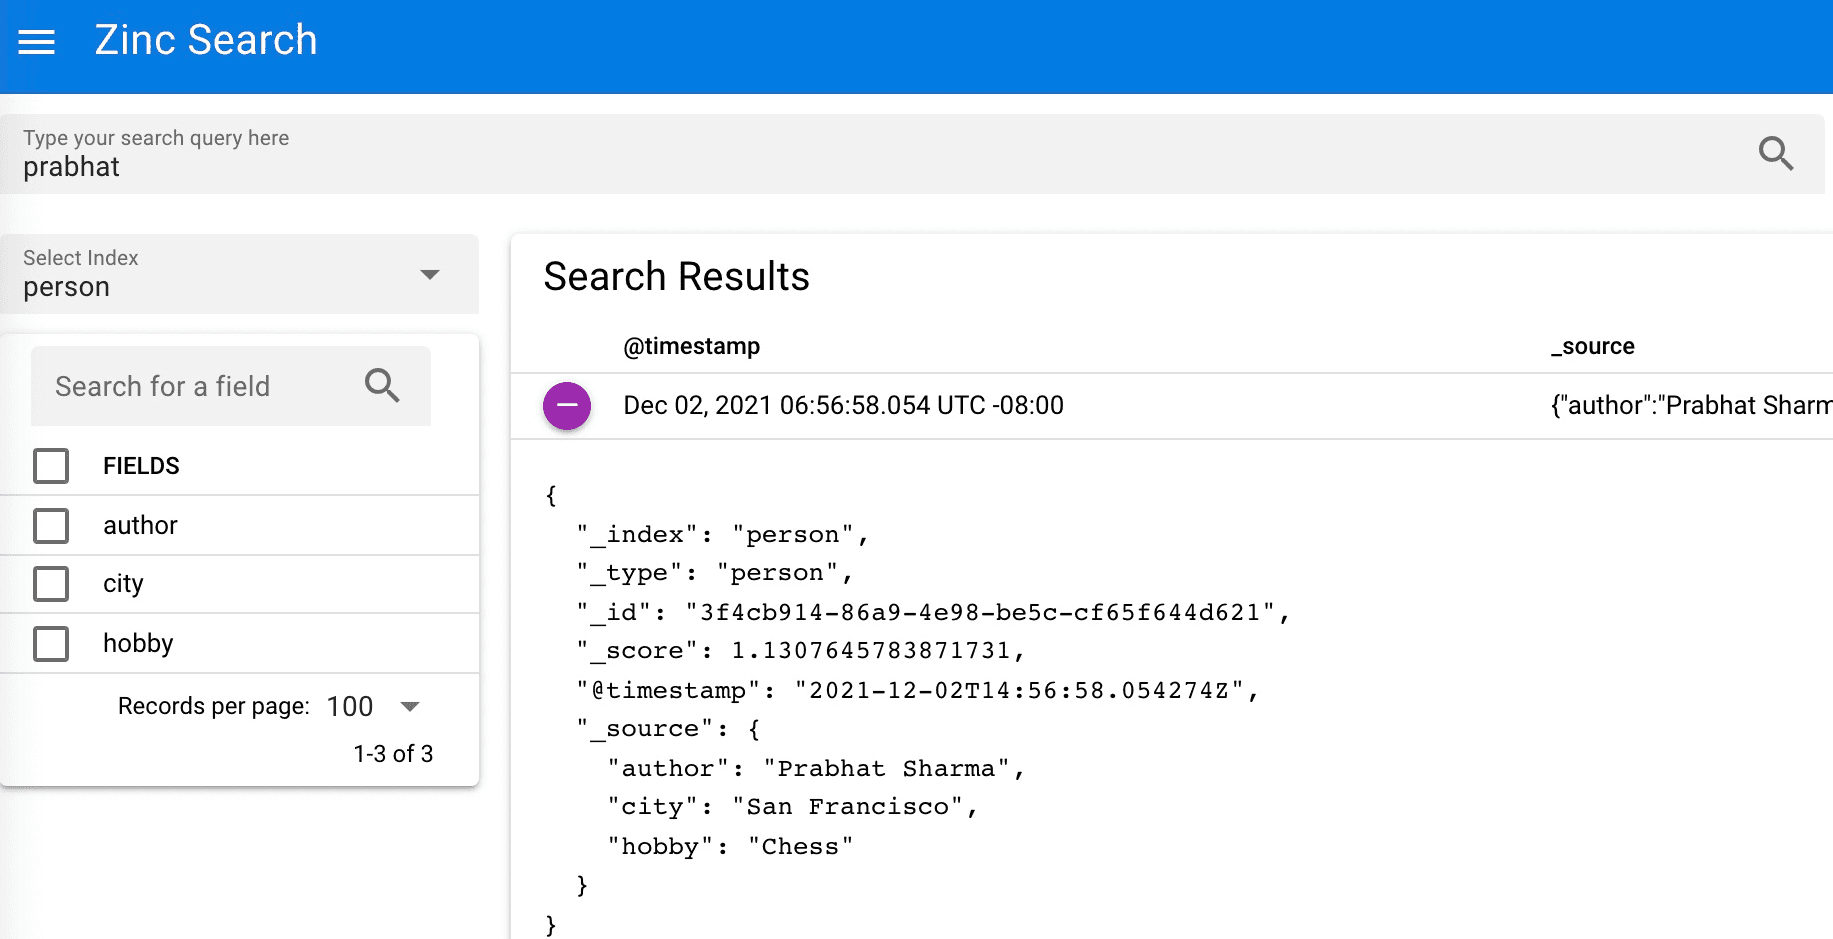Focus the Search for a field input
This screenshot has width=1833, height=939.
pos(180,385)
